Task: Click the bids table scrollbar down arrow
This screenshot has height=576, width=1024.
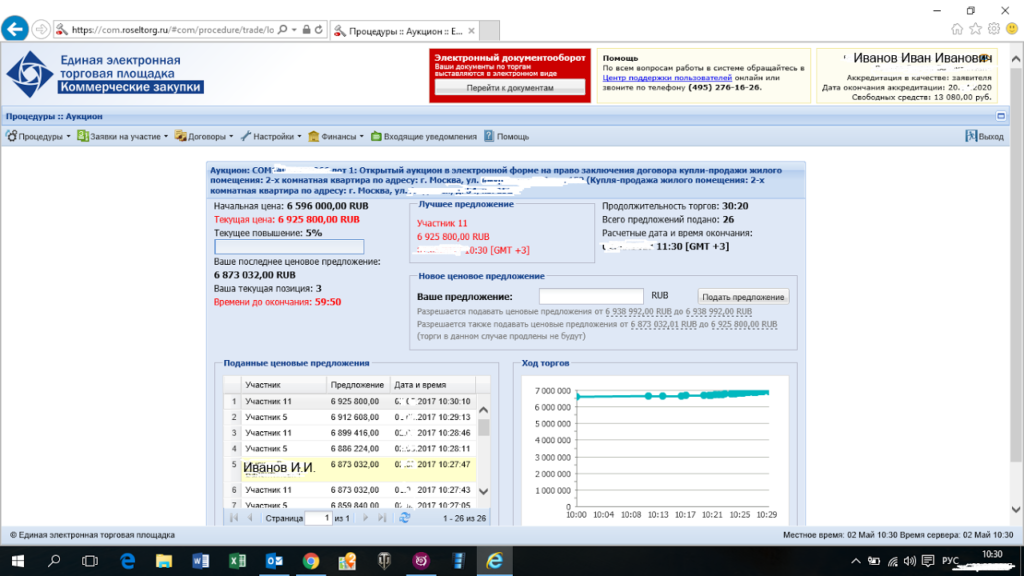Action: click(484, 491)
